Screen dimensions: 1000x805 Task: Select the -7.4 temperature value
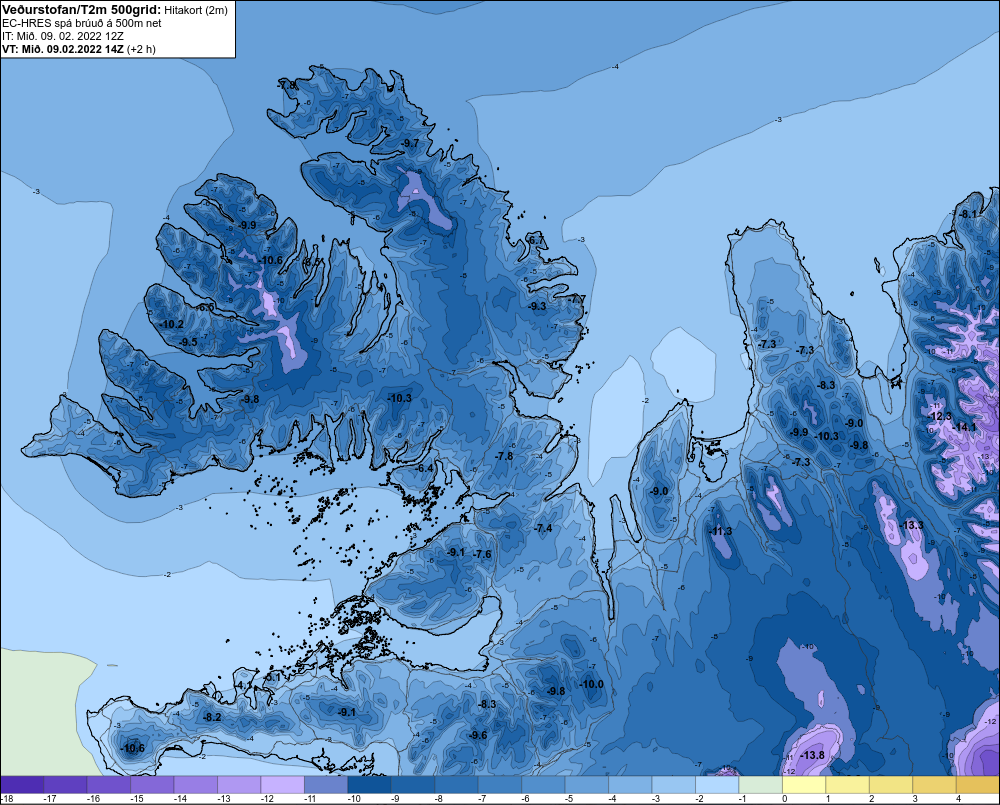coord(543,528)
